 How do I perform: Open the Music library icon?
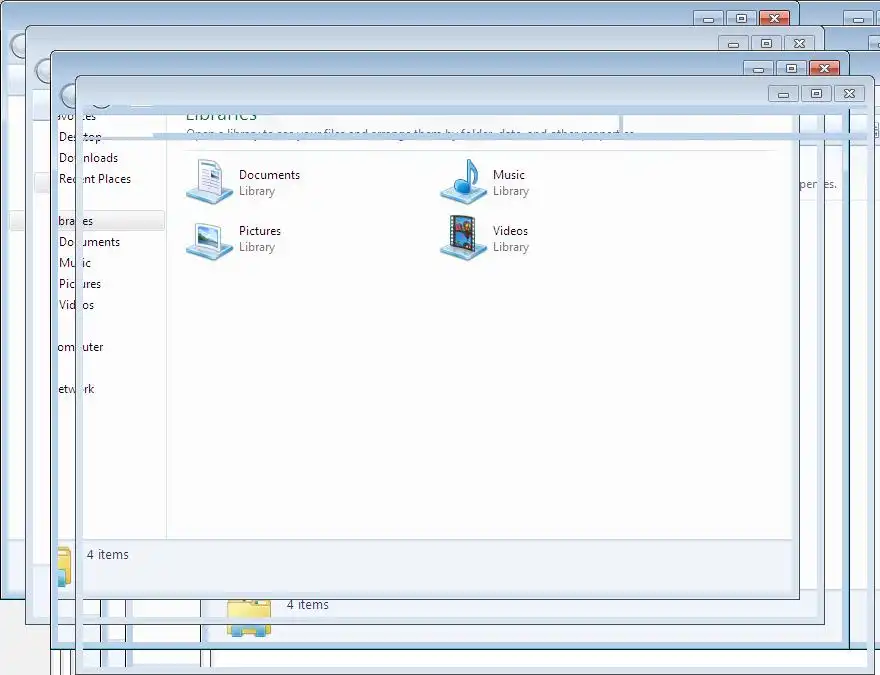(463, 181)
